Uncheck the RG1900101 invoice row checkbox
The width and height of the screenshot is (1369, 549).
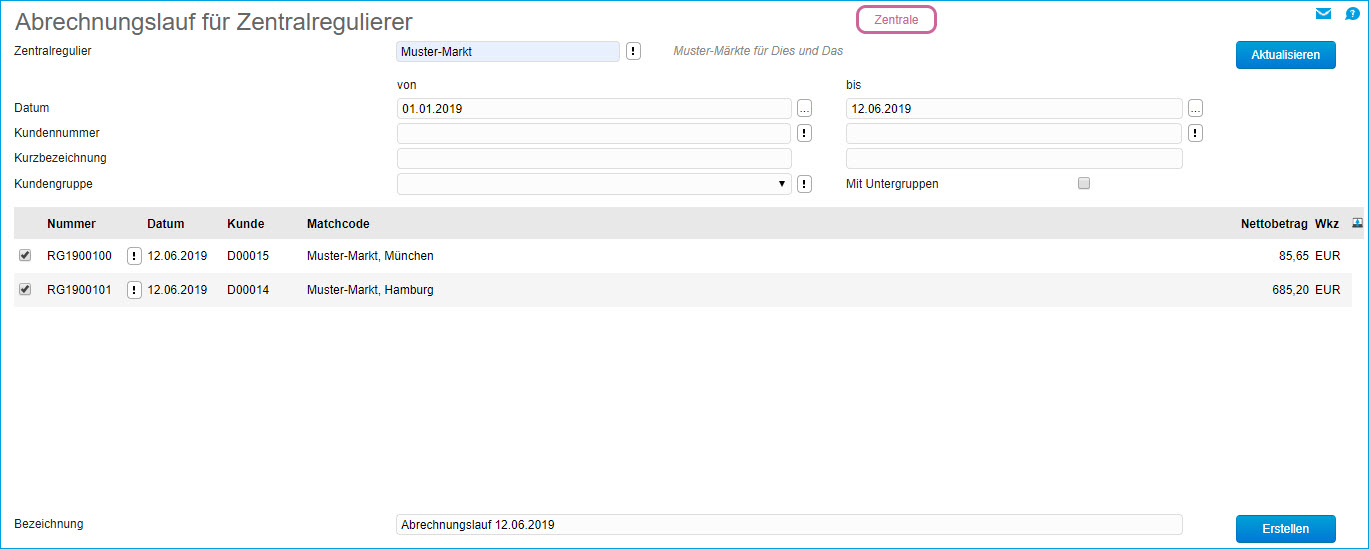(x=25, y=290)
